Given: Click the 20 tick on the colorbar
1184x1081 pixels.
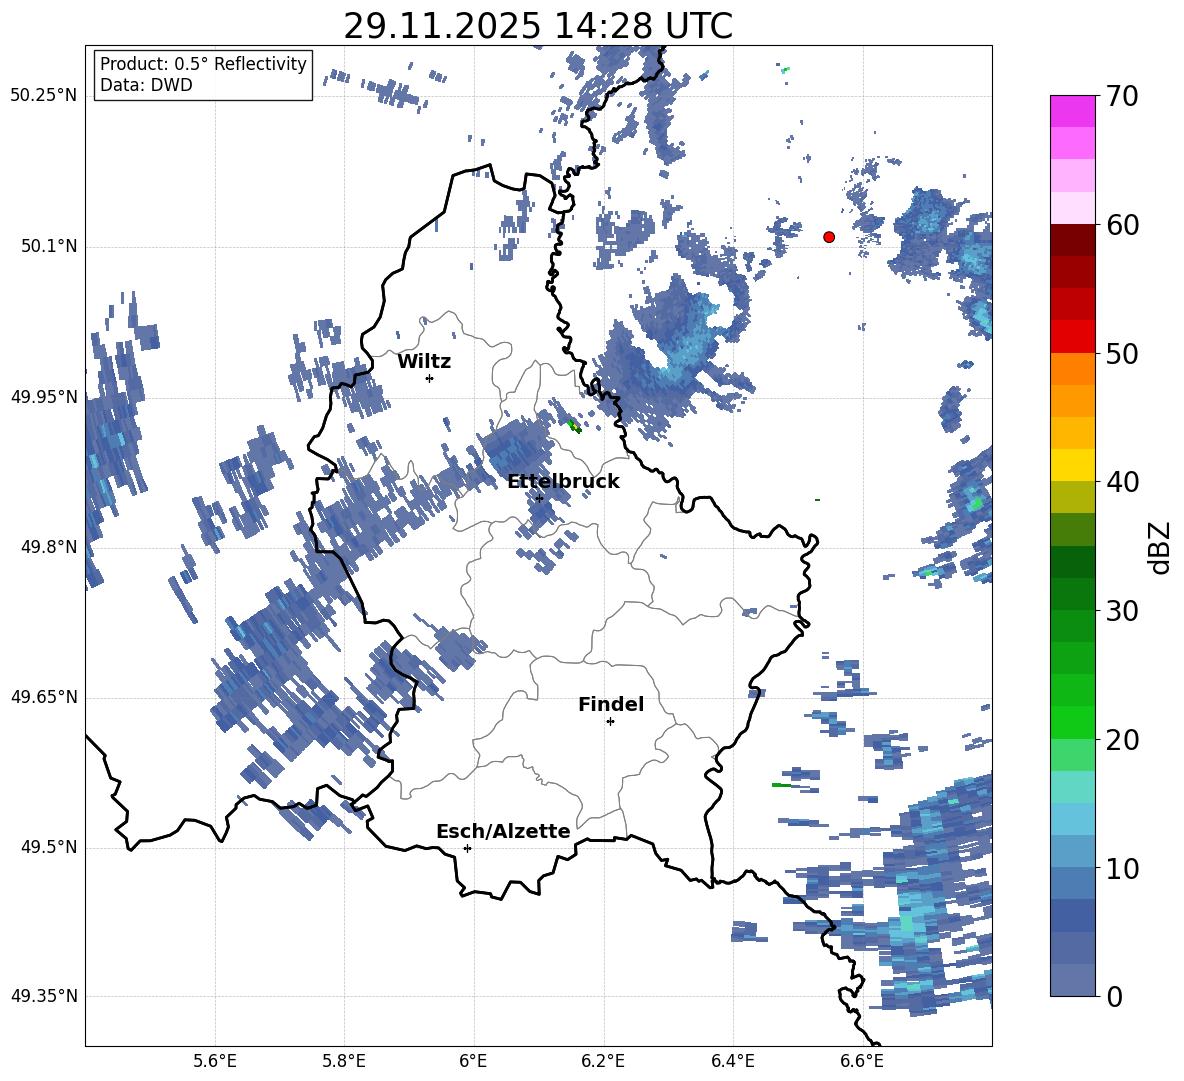Looking at the screenshot, I should point(1122,740).
